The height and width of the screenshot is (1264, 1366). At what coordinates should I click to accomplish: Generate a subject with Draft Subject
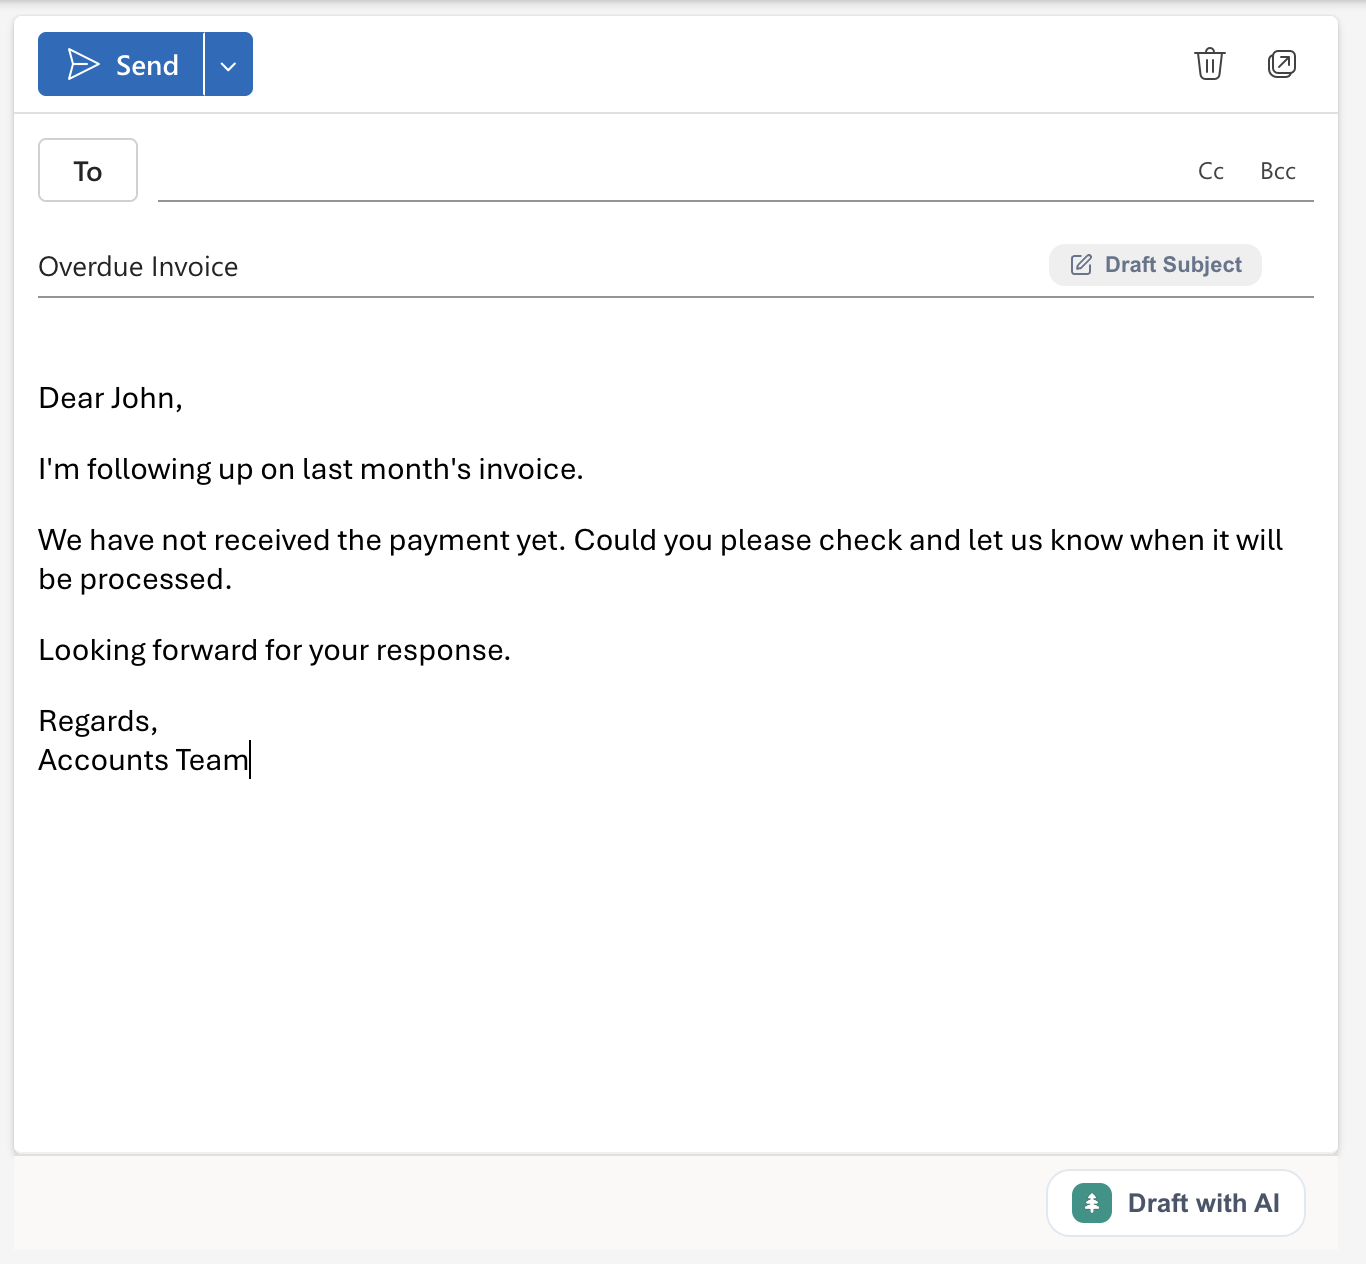tap(1155, 265)
